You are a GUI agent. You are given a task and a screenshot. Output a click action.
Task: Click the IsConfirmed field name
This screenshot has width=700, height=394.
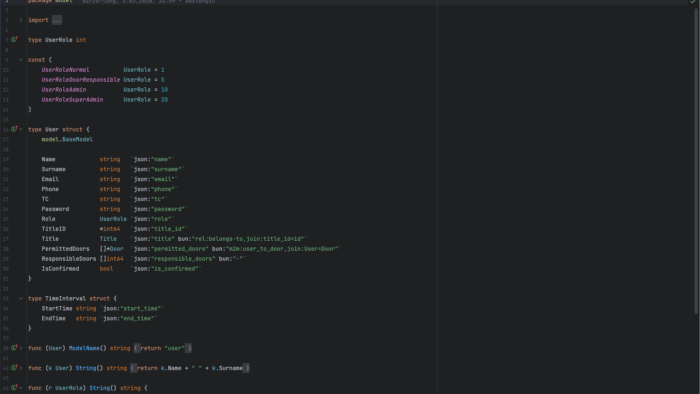pos(60,269)
